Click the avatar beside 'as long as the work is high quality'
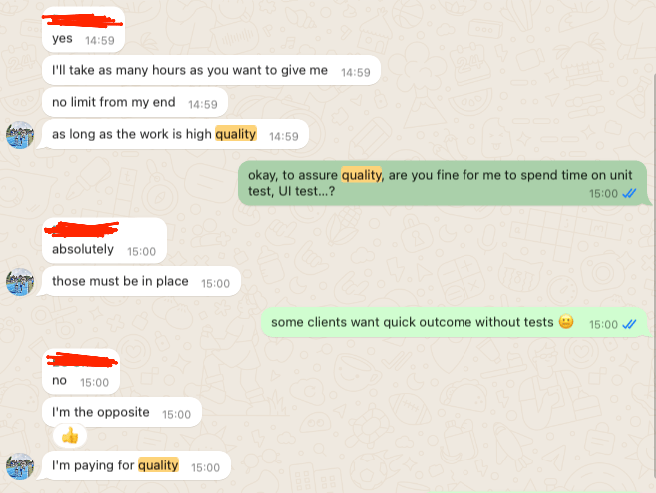 click(20, 135)
